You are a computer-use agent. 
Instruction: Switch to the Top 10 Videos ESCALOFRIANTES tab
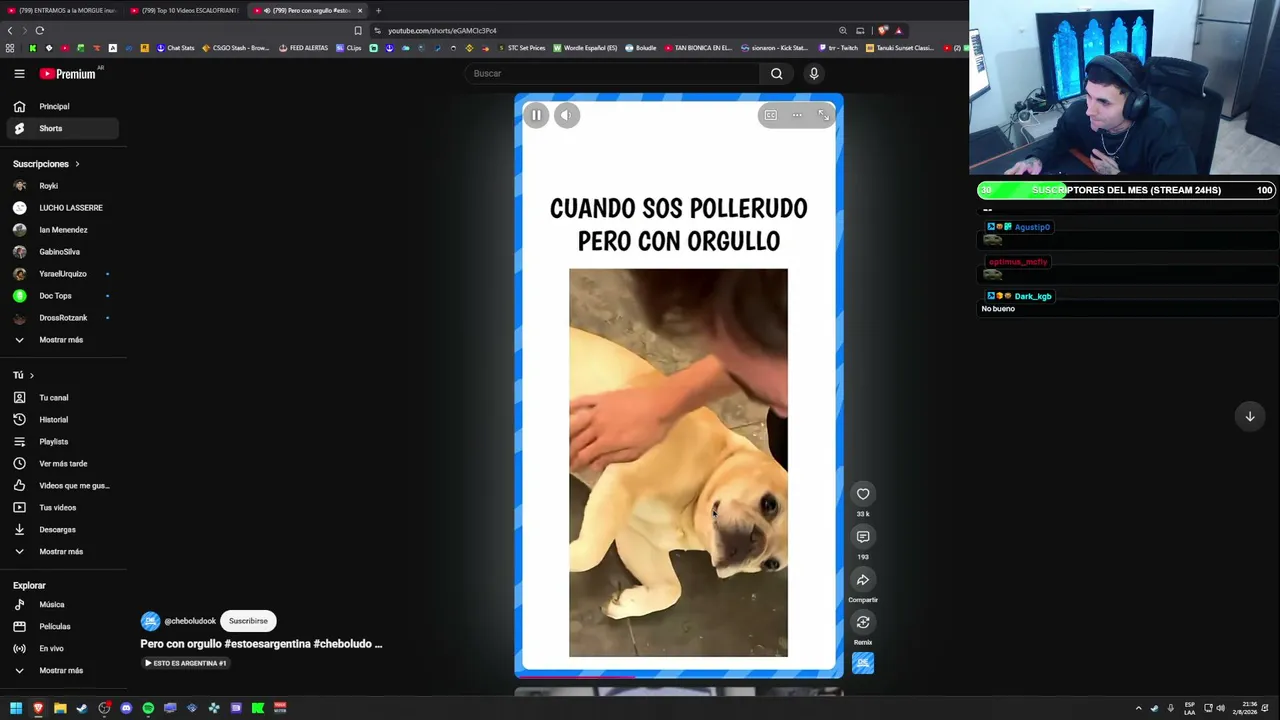click(184, 10)
